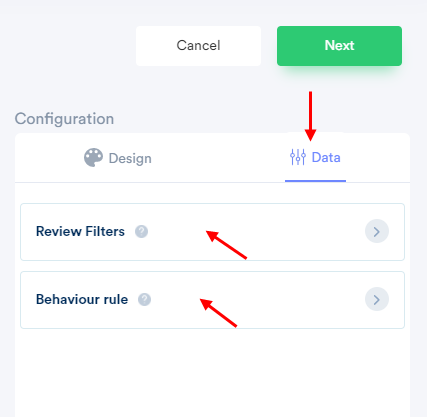Screen dimensions: 427x417
Task: Expand Review Filters with chevron arrow
Action: [x=377, y=231]
